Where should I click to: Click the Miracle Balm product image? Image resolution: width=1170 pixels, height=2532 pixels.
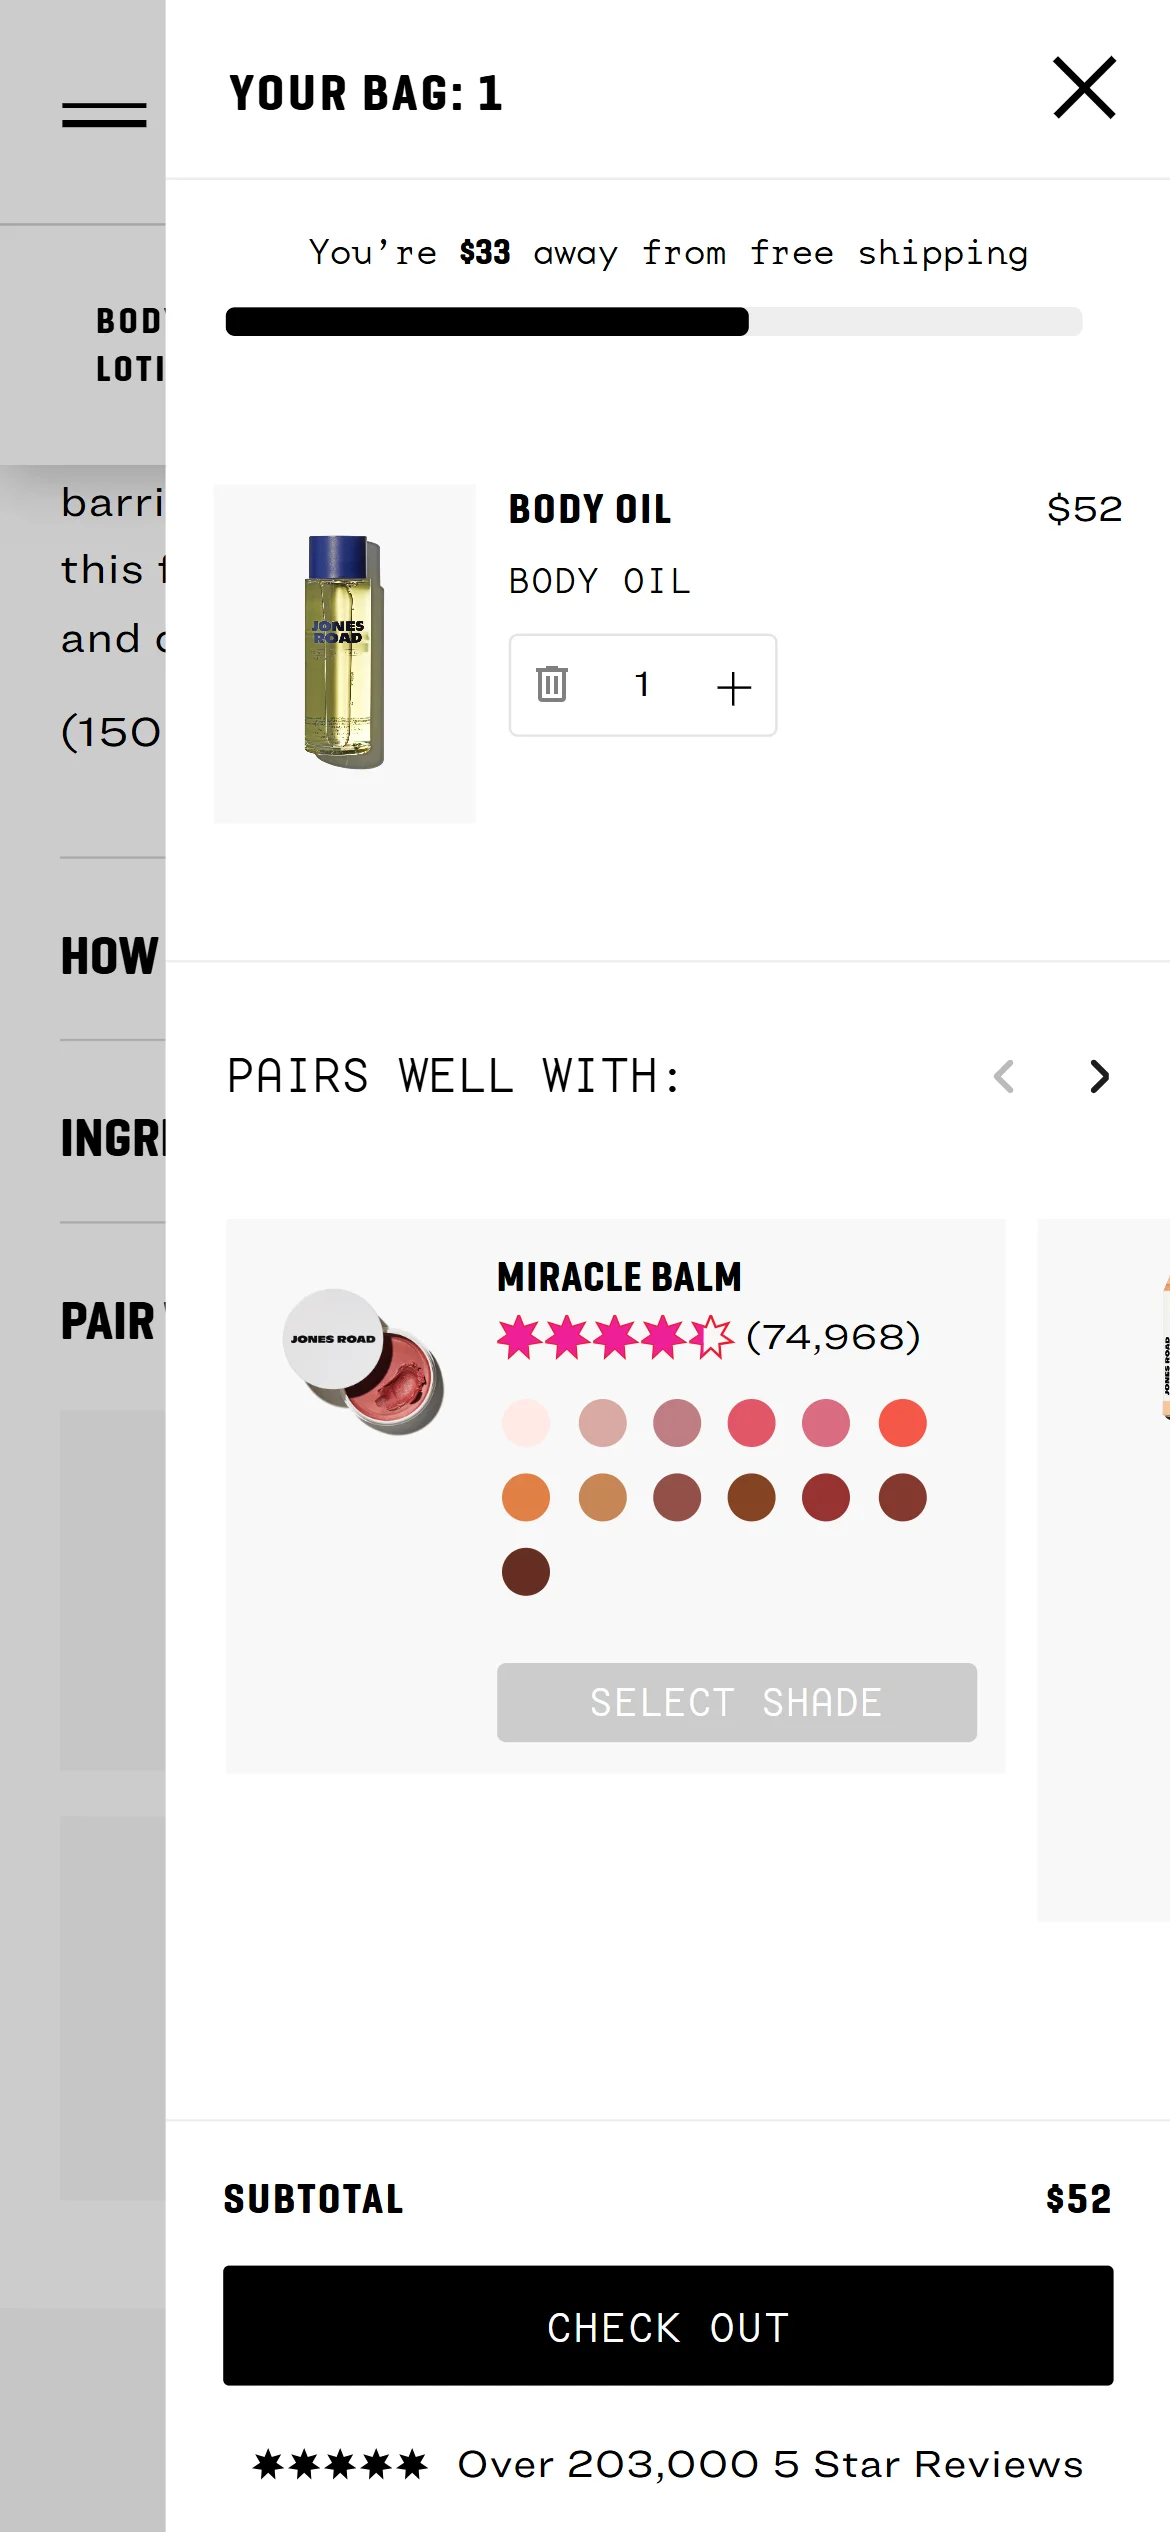(x=363, y=1361)
